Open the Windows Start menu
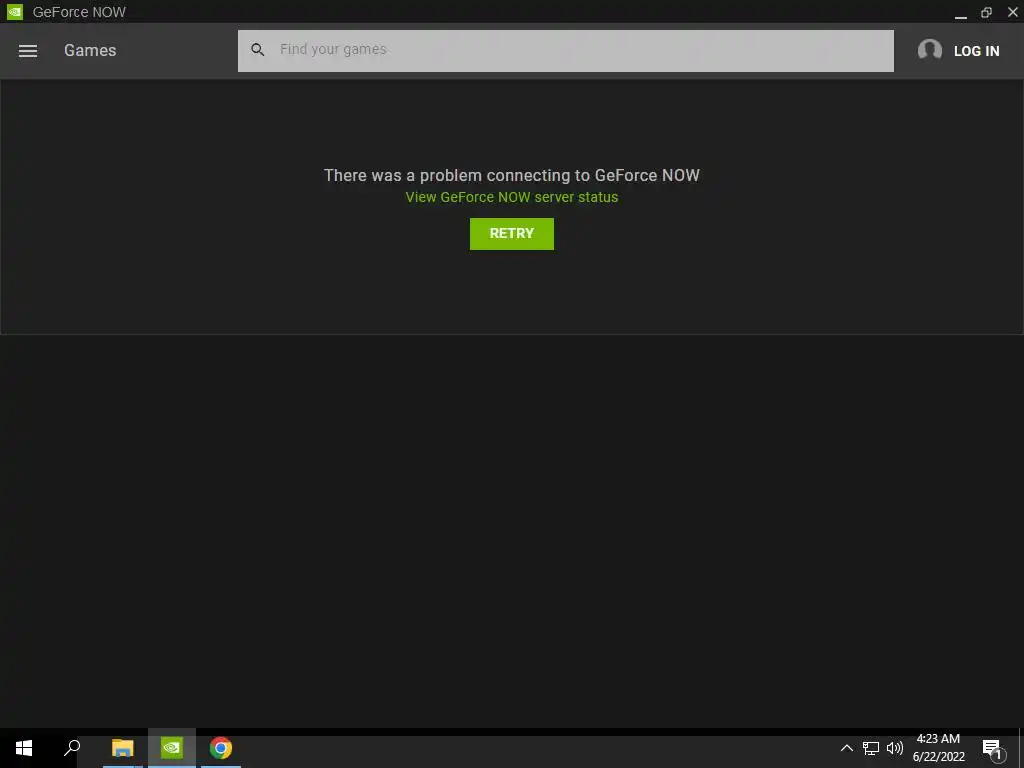 coord(24,748)
